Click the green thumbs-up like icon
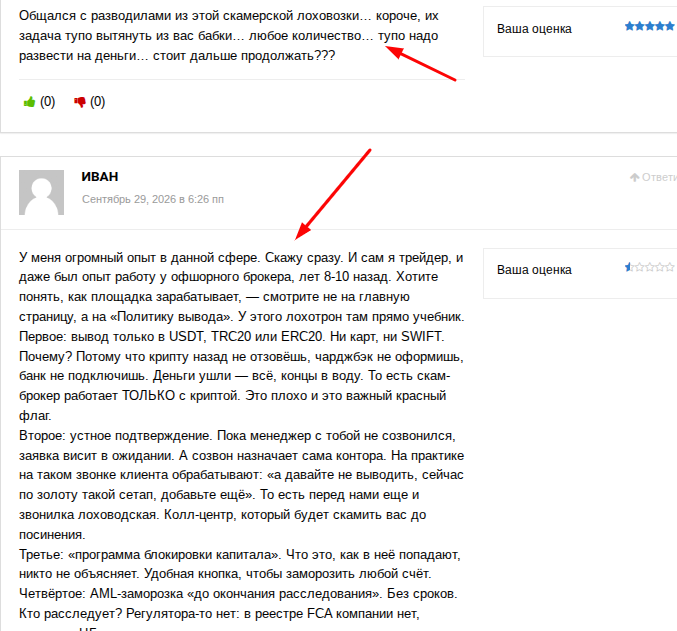Viewport: 677px width, 631px height. 29,102
